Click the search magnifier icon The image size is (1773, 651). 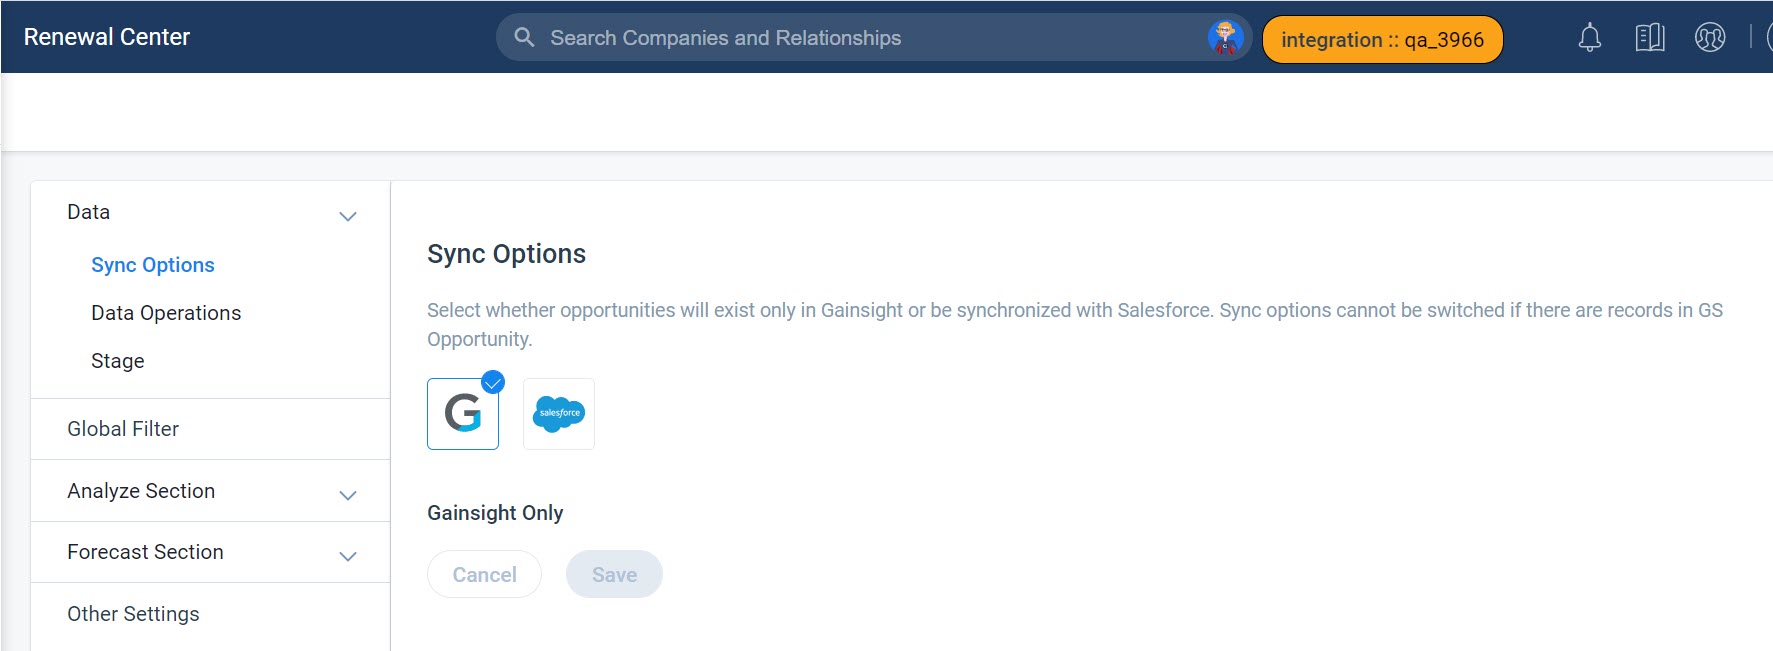click(524, 37)
